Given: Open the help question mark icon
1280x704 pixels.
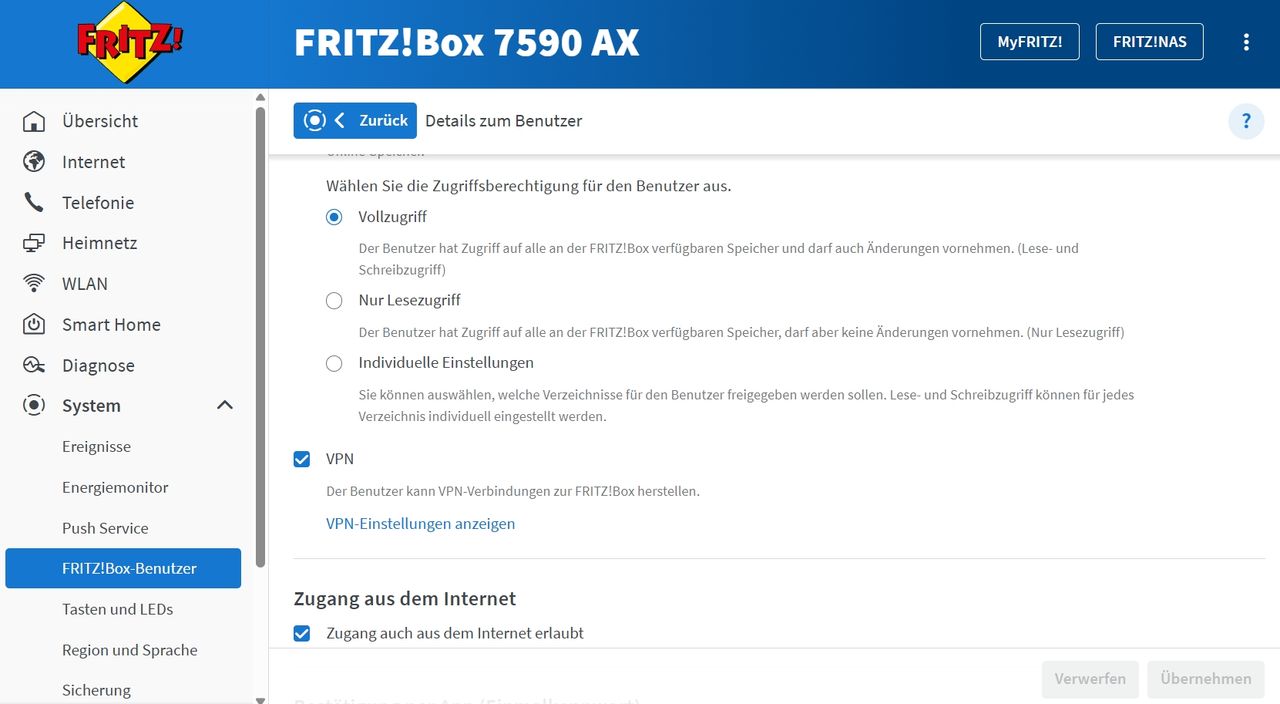Looking at the screenshot, I should (x=1246, y=121).
